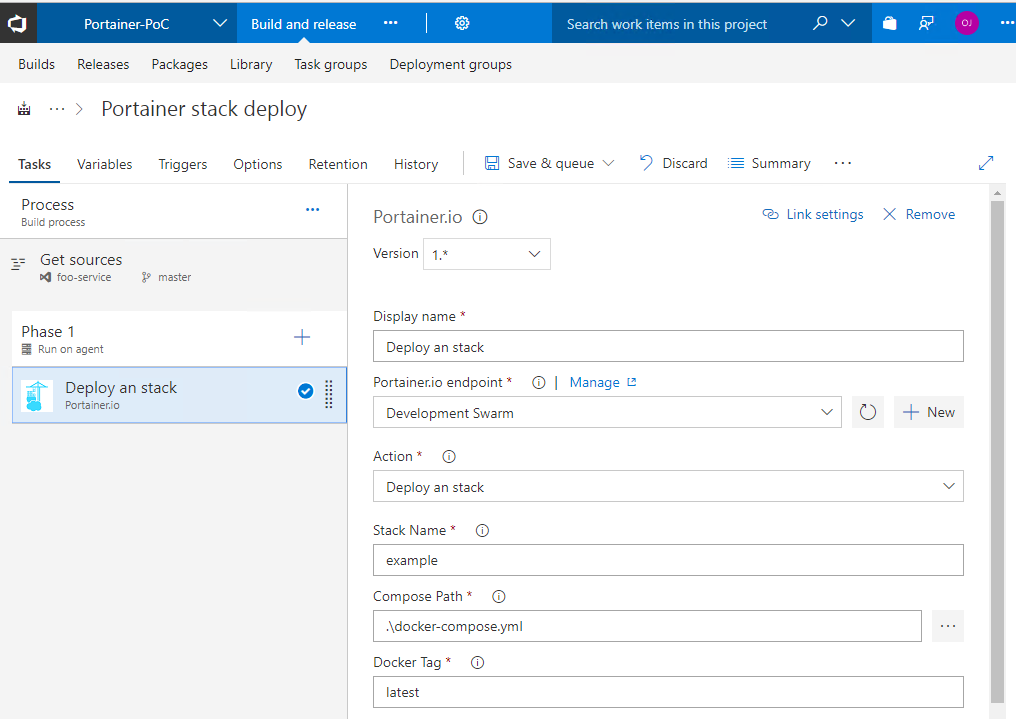The height and width of the screenshot is (719, 1016).
Task: Remove the Portainer.io task
Action: tap(919, 214)
